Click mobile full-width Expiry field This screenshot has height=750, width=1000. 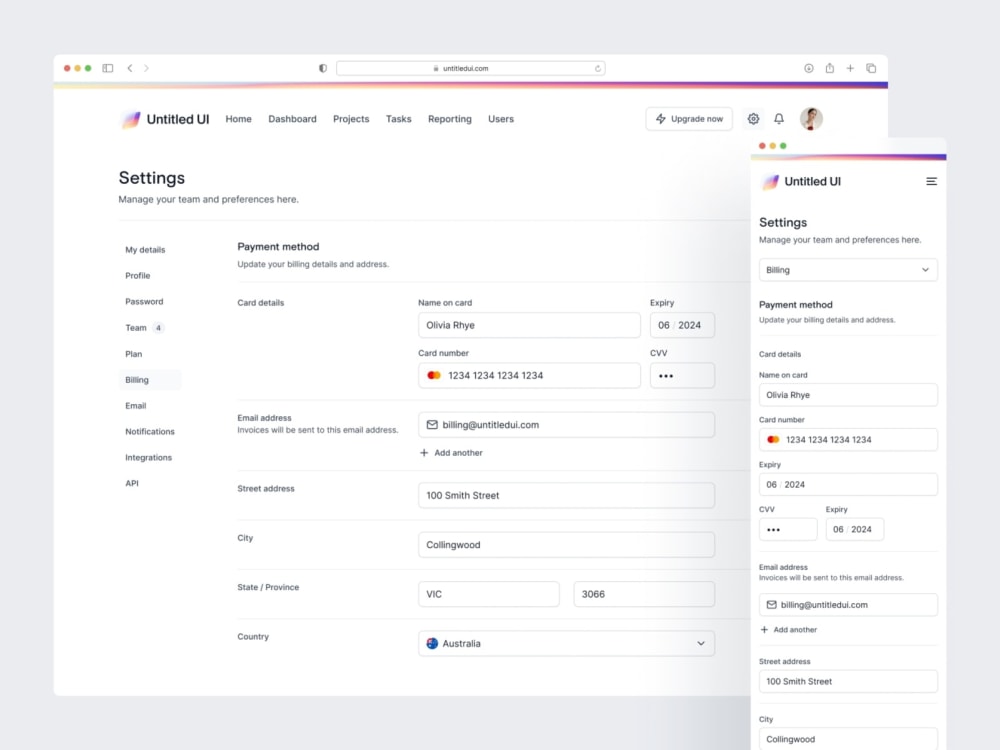pyautogui.click(x=848, y=485)
